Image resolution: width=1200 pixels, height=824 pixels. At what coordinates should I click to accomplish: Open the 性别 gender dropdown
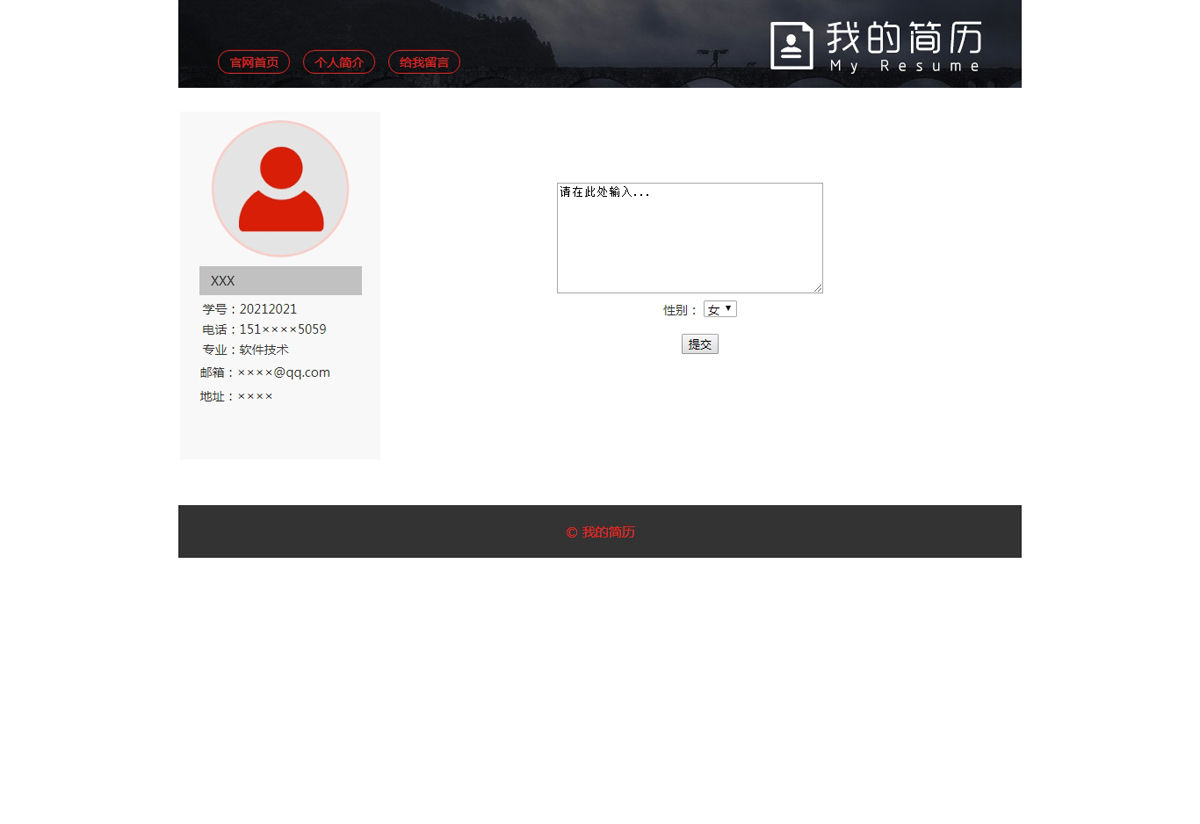tap(720, 309)
